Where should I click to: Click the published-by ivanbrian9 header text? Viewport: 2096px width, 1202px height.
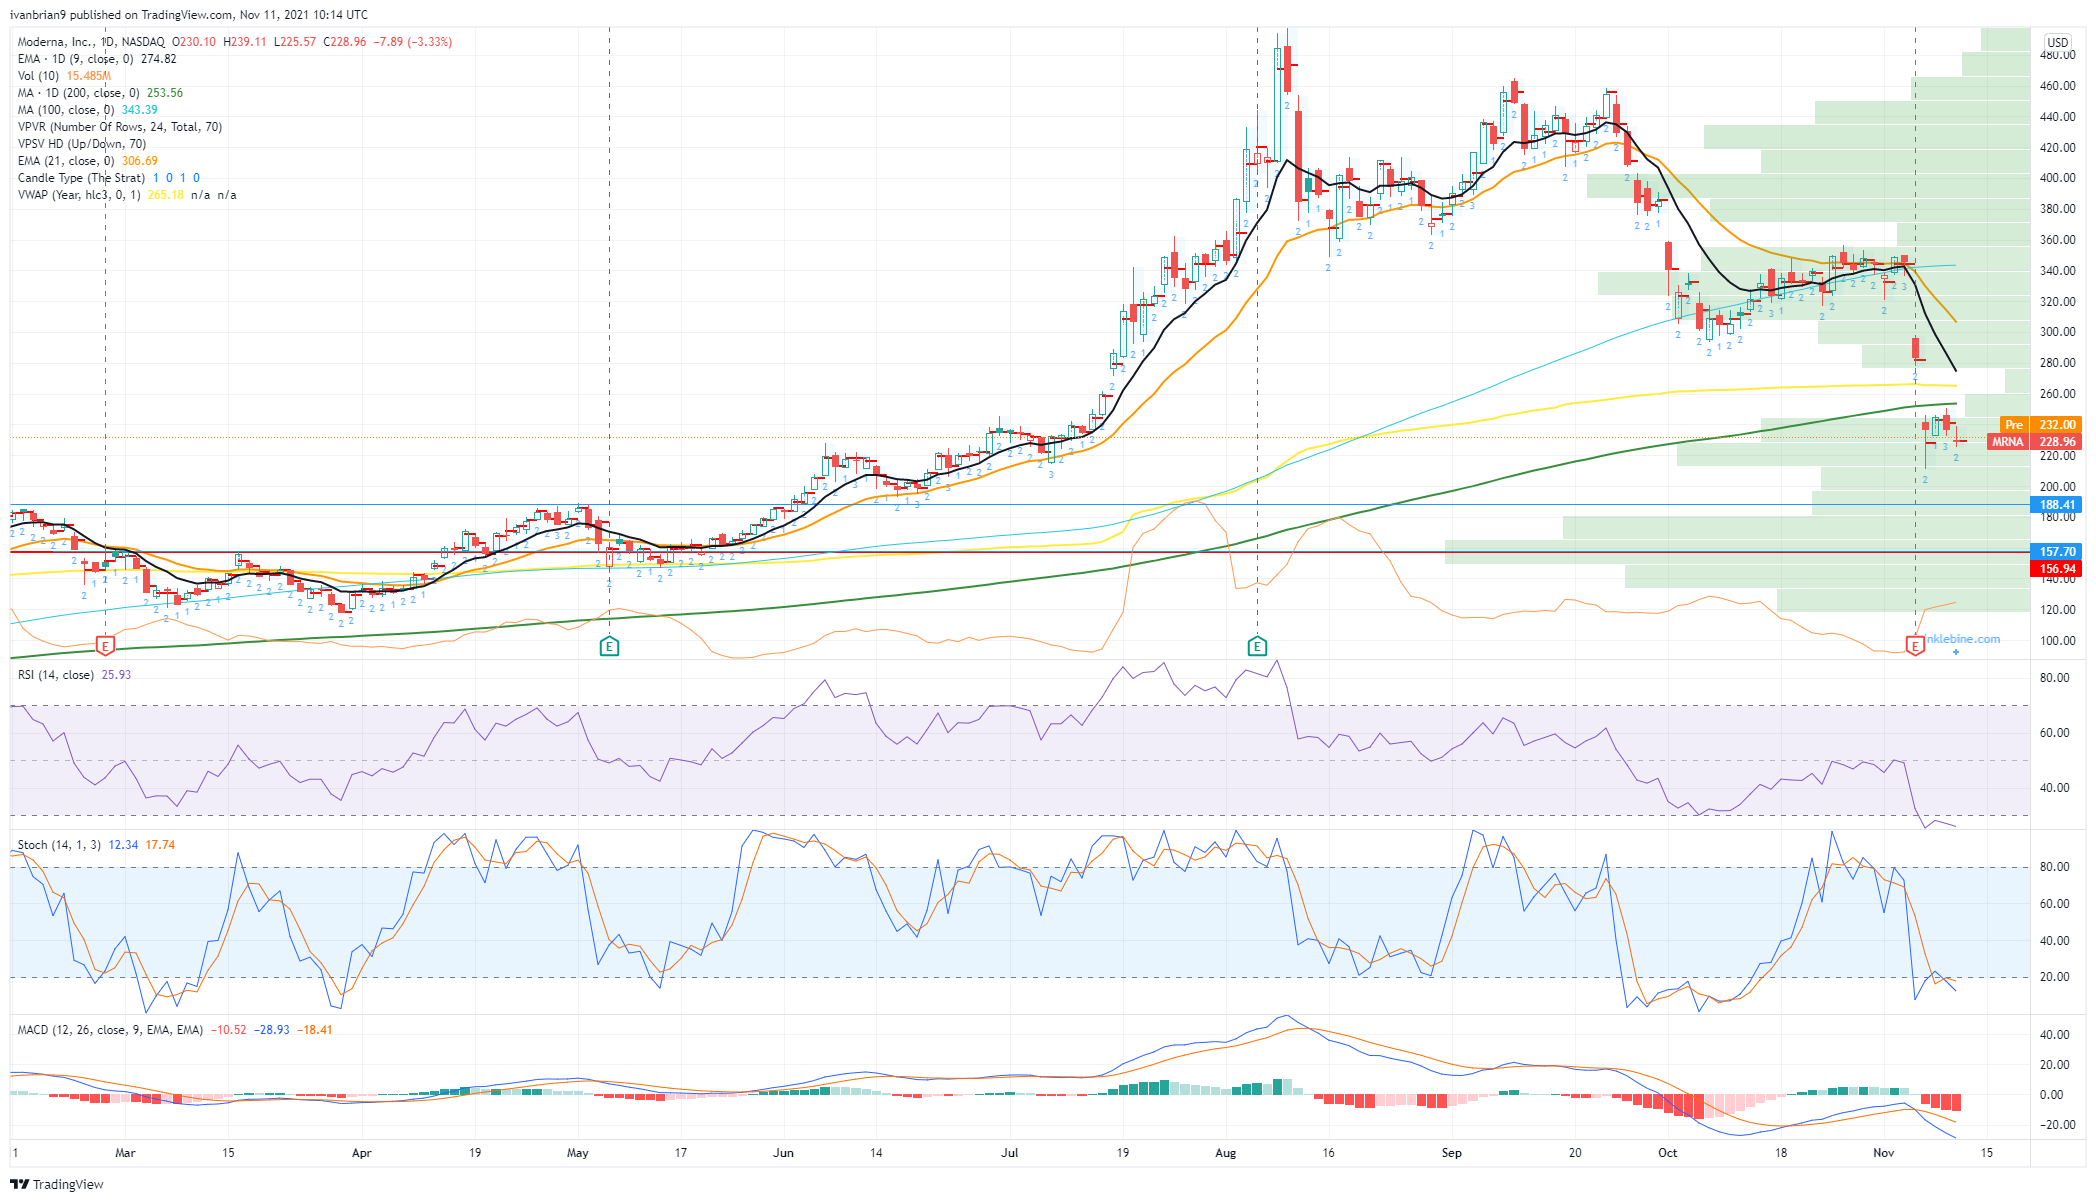coord(189,15)
